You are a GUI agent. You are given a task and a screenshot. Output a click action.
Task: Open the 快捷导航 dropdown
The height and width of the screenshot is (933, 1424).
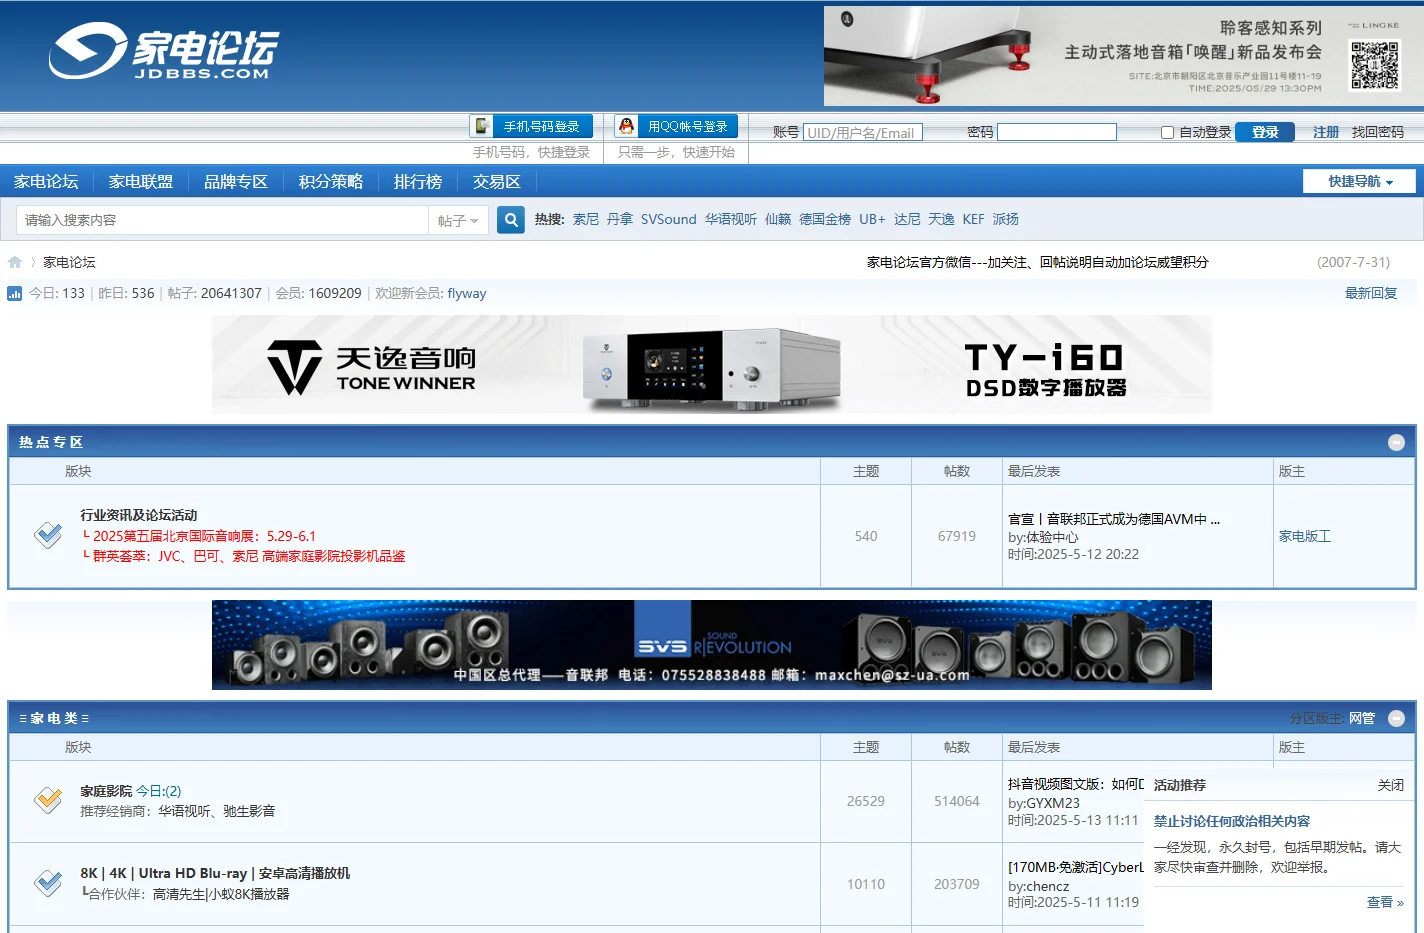point(1359,181)
